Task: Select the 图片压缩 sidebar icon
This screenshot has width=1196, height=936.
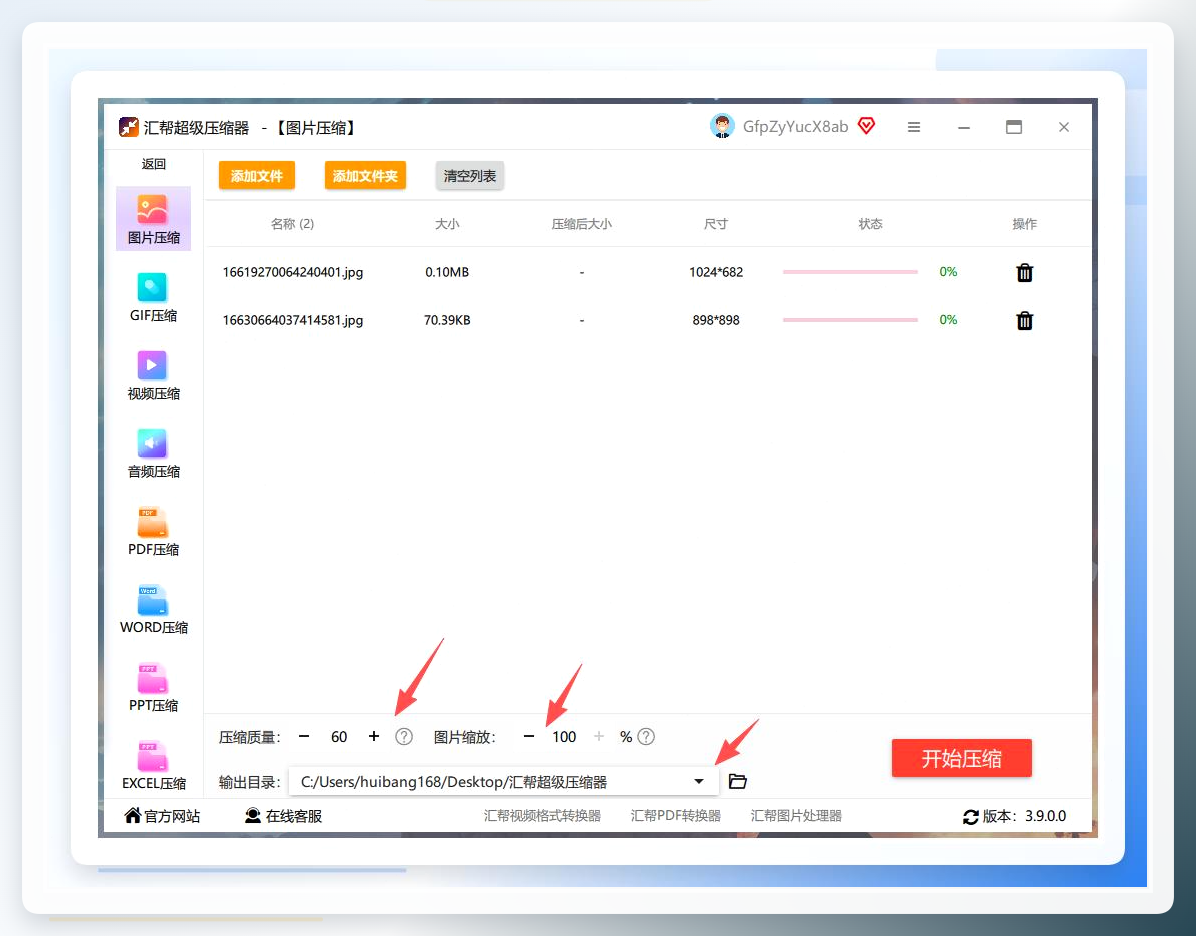Action: [153, 218]
